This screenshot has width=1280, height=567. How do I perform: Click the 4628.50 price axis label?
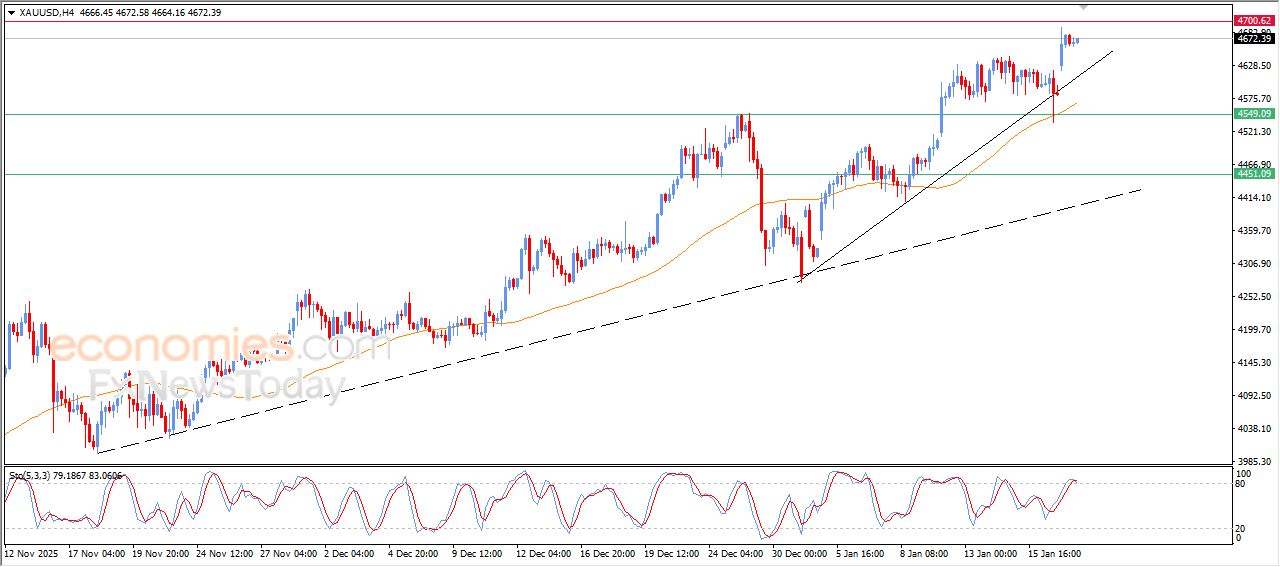click(x=1253, y=66)
